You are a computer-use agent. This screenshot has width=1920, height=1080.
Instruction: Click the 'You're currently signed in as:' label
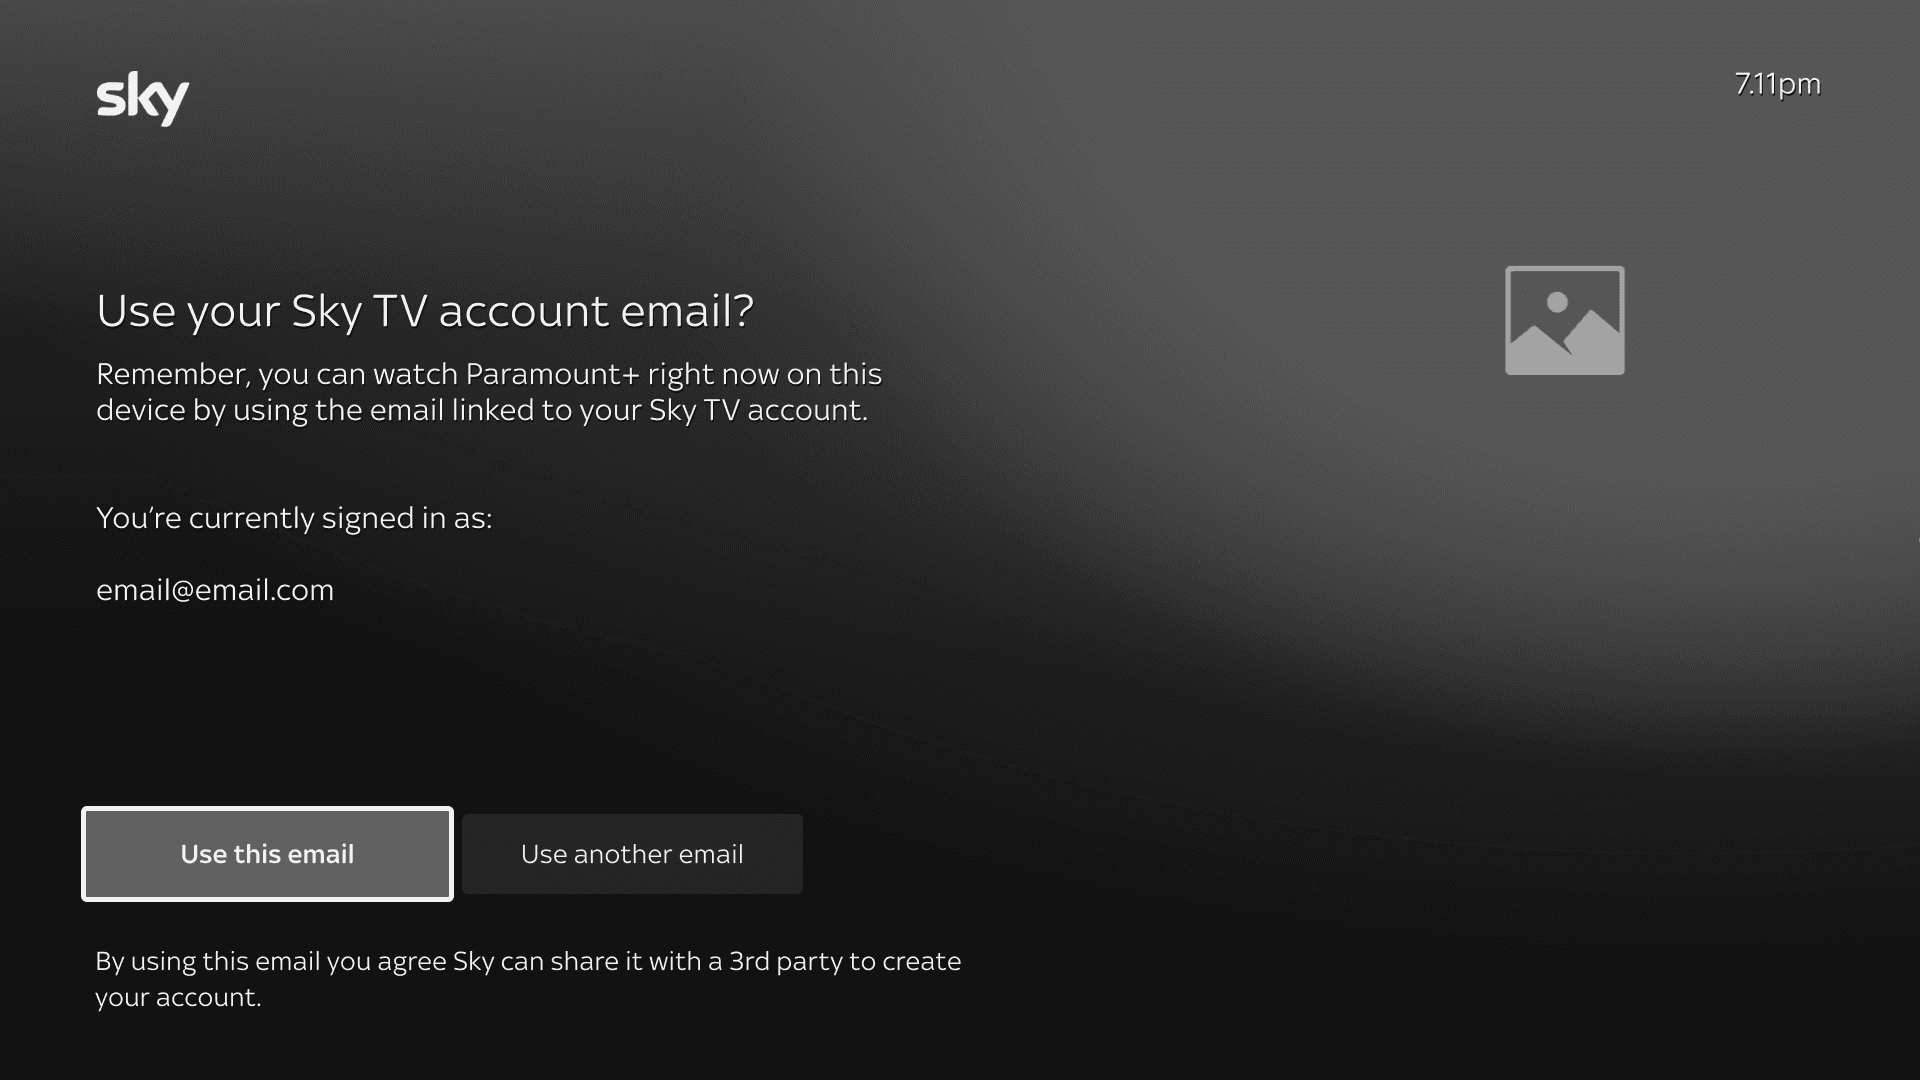point(294,518)
